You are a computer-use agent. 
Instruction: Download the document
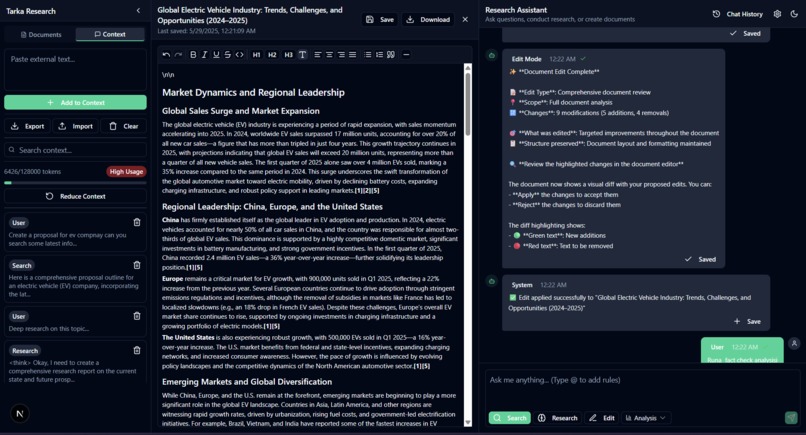click(428, 20)
